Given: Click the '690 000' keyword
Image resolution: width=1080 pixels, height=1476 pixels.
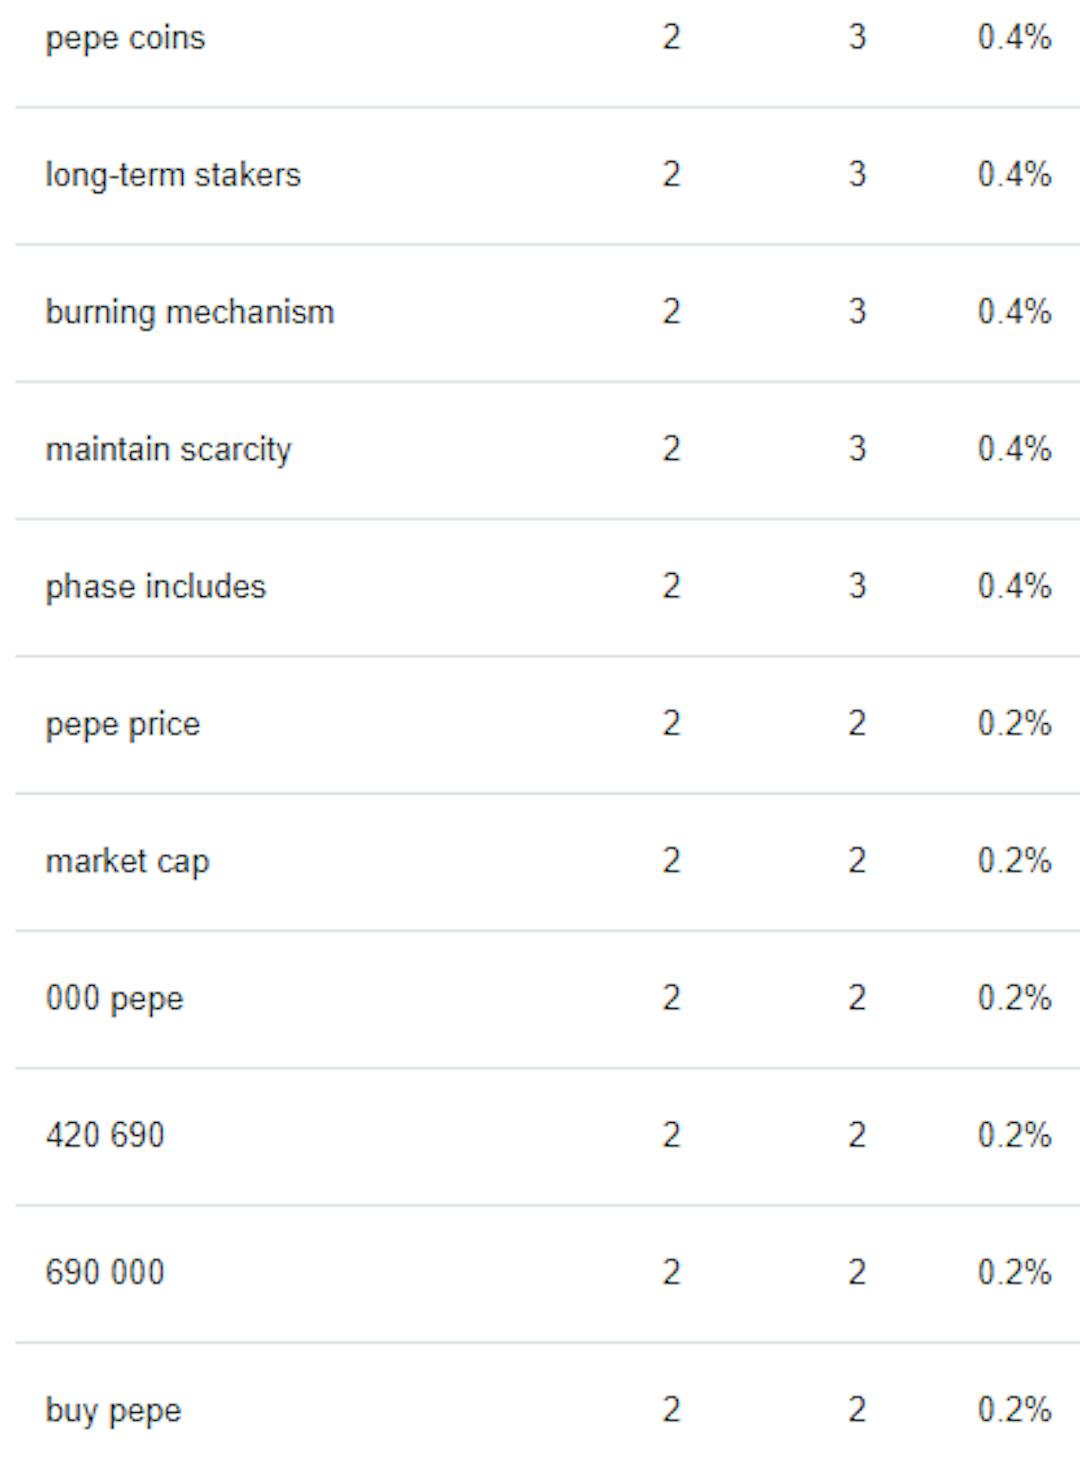Looking at the screenshot, I should [105, 1272].
